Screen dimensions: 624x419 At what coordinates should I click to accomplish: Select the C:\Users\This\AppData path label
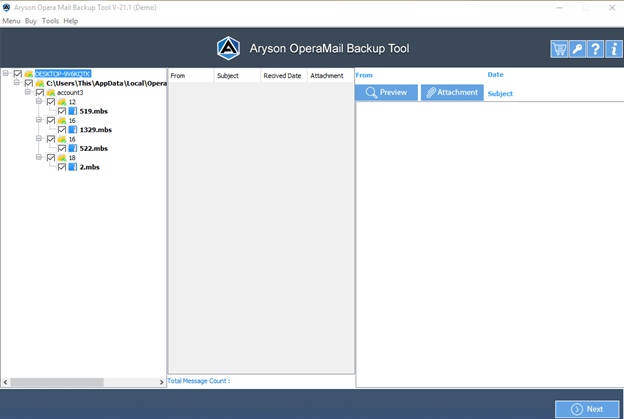(x=106, y=83)
